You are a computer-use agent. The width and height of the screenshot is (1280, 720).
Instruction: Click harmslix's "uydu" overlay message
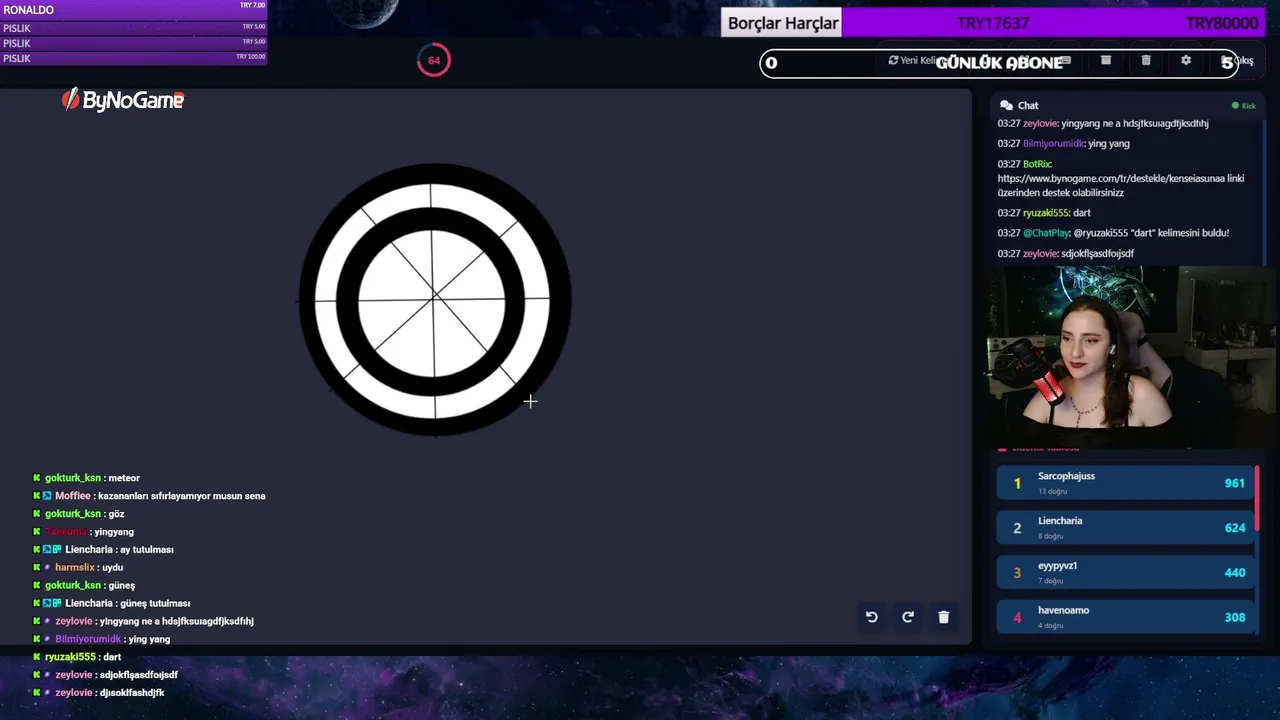point(78,567)
